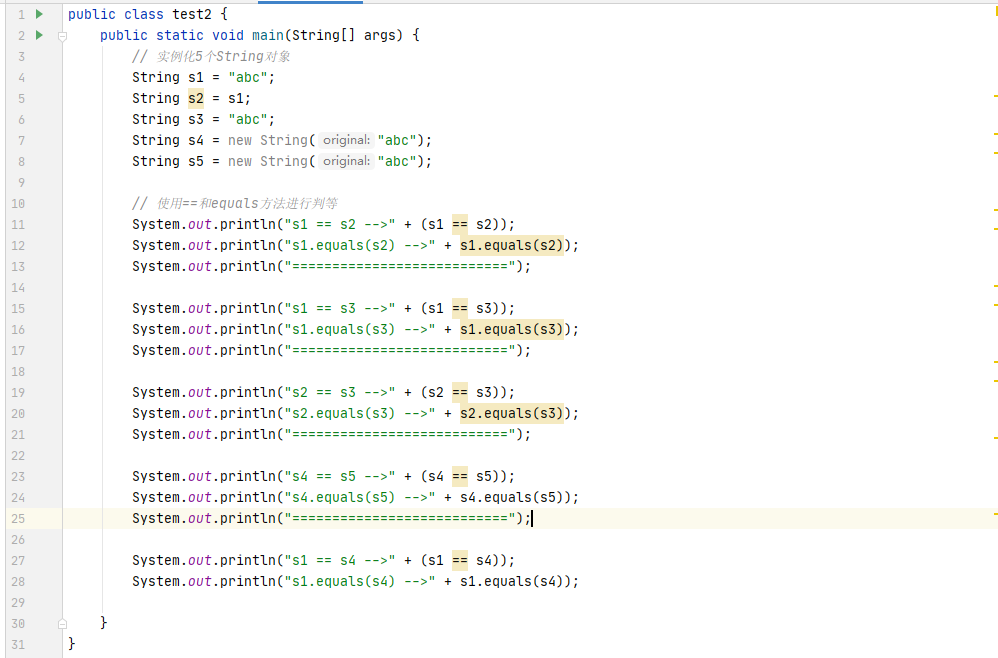
Task: Click 'new String' on the s5 line
Action: click(268, 161)
